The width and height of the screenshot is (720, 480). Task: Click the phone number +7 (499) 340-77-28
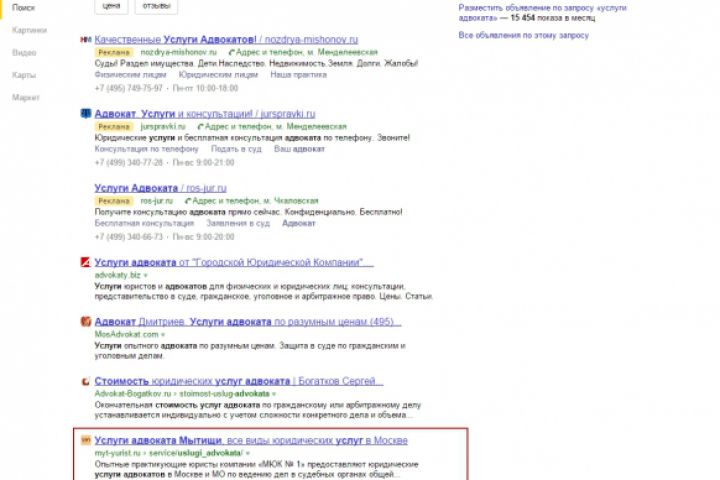(x=129, y=163)
